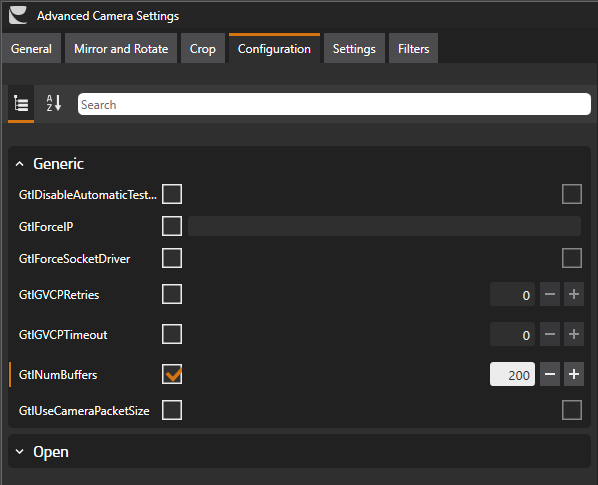
Task: Increase GtlGVCPRetries with plus icon
Action: (x=574, y=294)
